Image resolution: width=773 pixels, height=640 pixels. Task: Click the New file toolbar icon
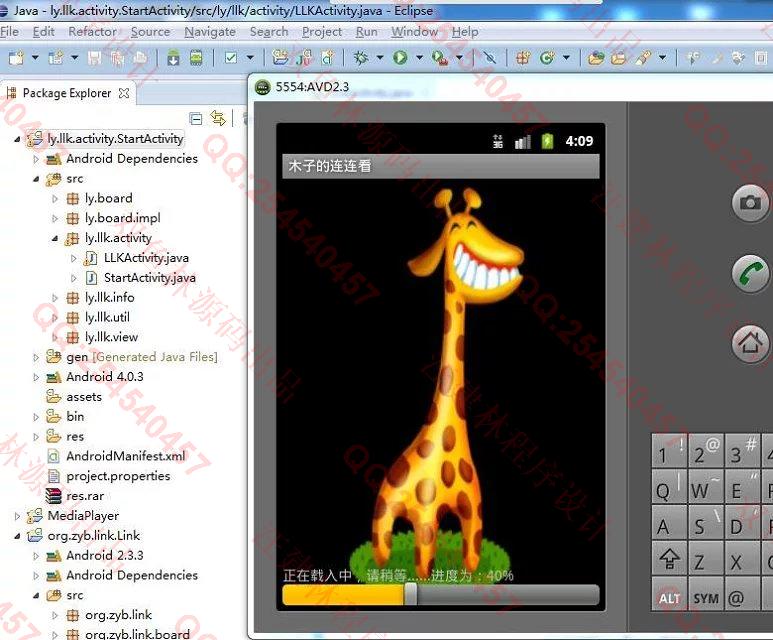[x=16, y=58]
